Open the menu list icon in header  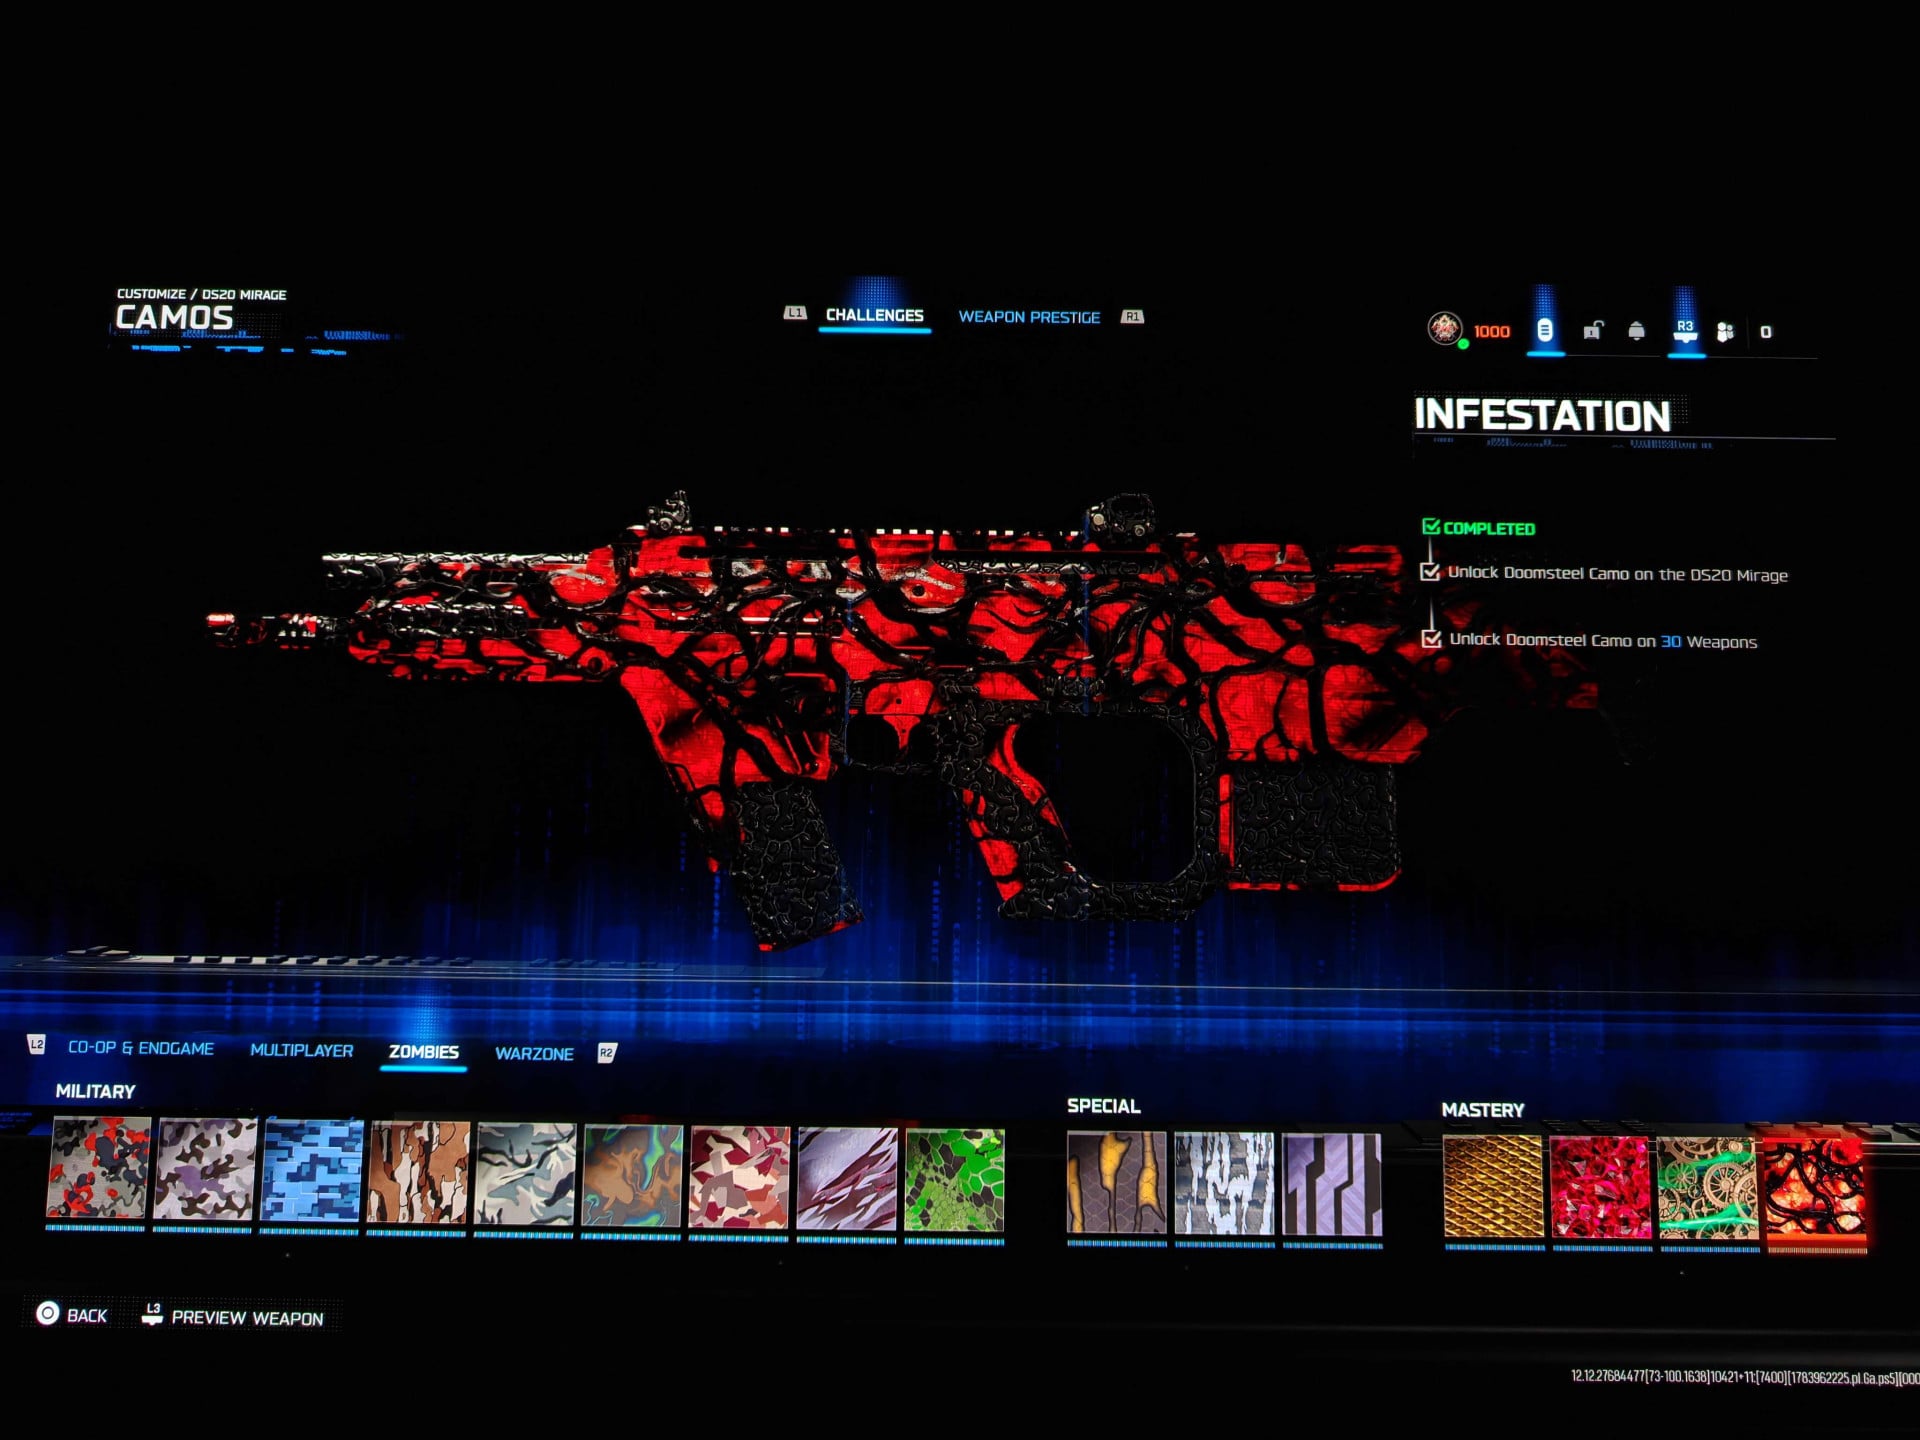pyautogui.click(x=1545, y=330)
